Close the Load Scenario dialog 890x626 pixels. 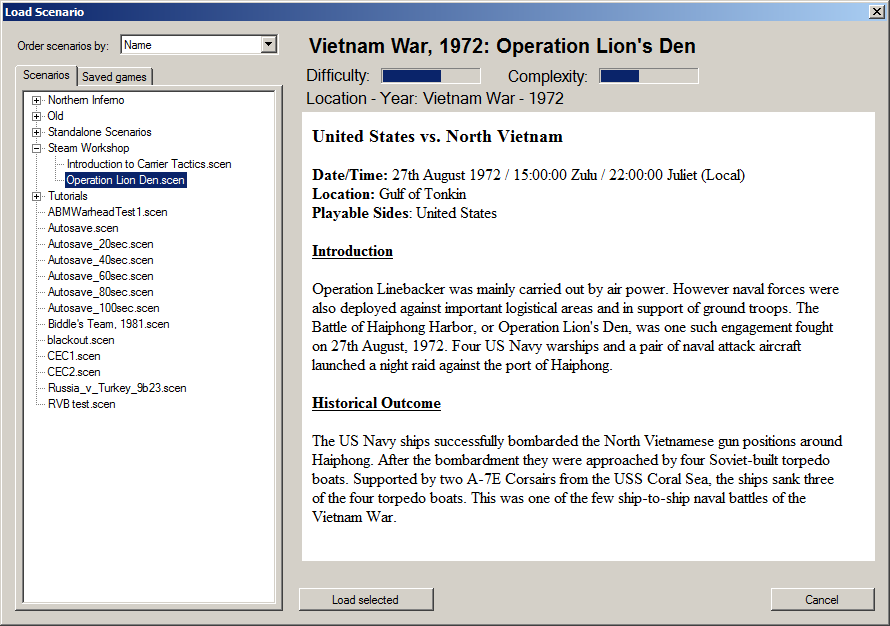(876, 11)
